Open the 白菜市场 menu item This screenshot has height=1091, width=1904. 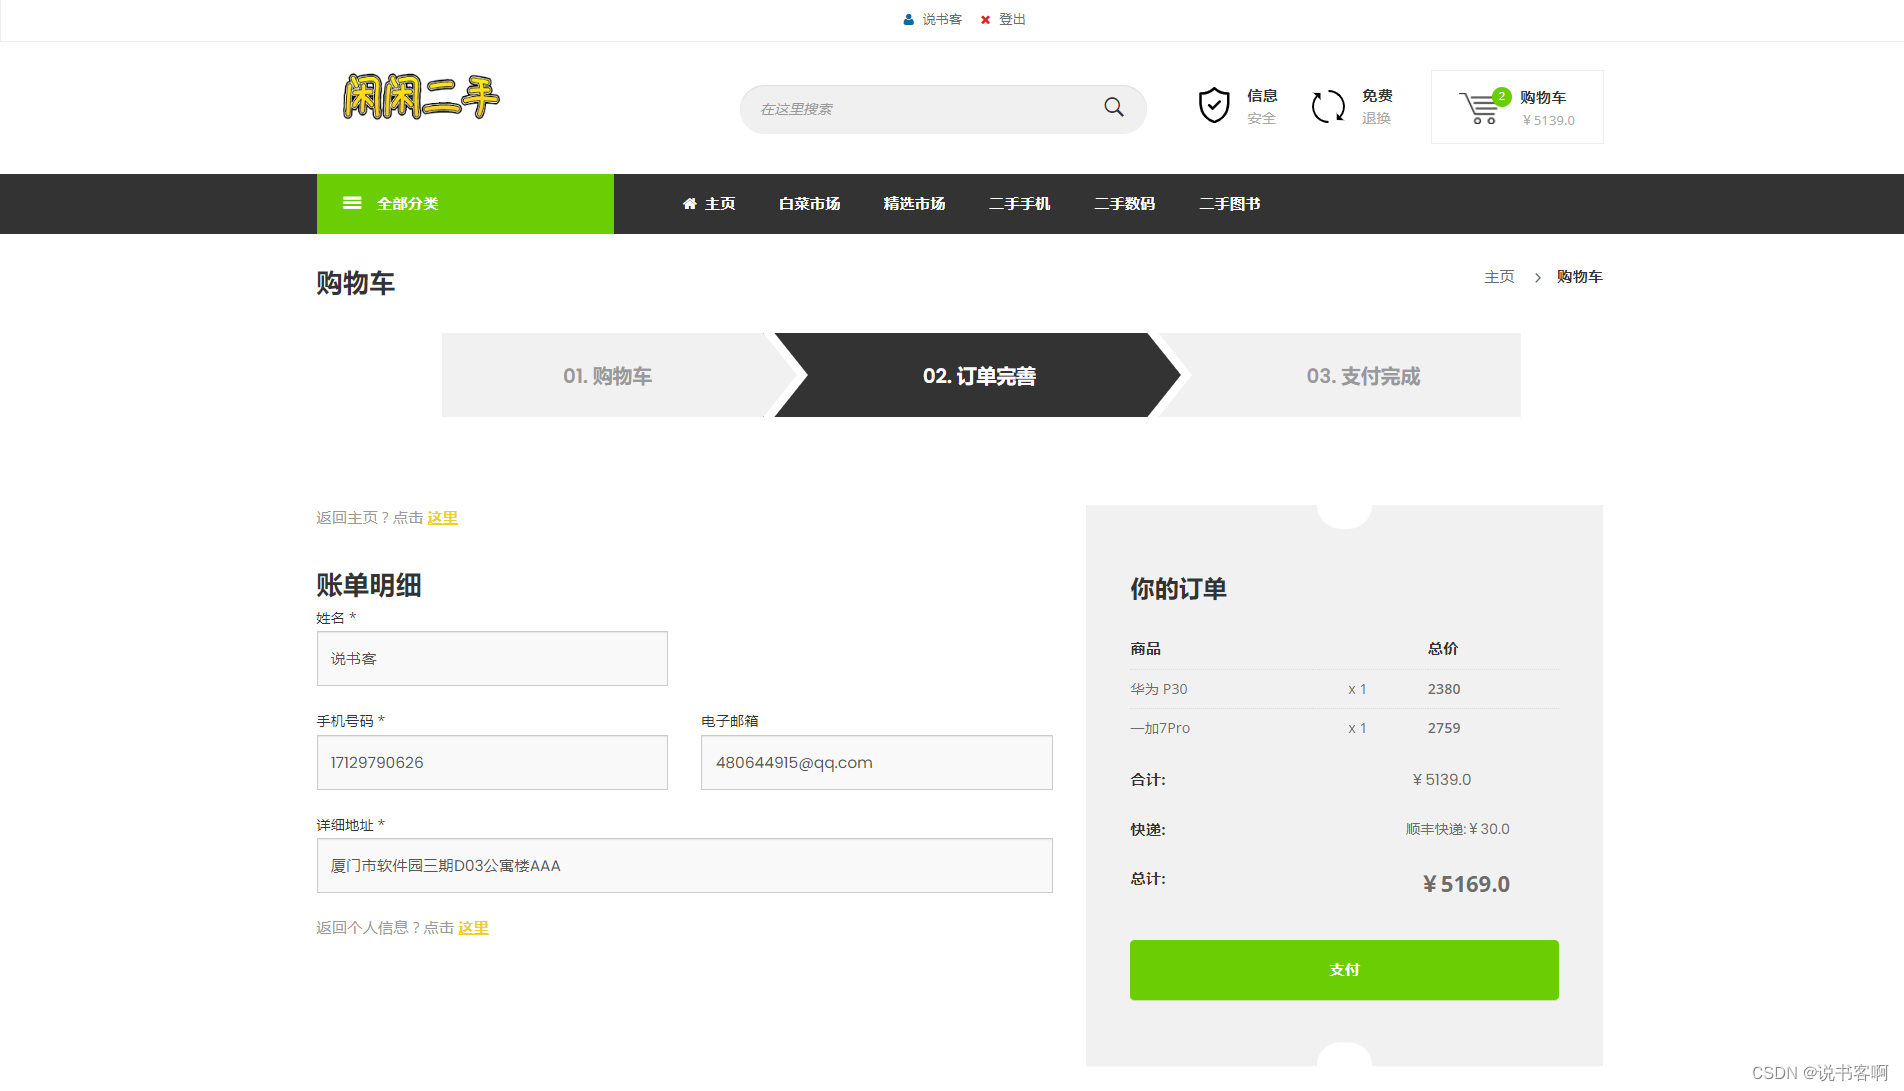(x=810, y=204)
